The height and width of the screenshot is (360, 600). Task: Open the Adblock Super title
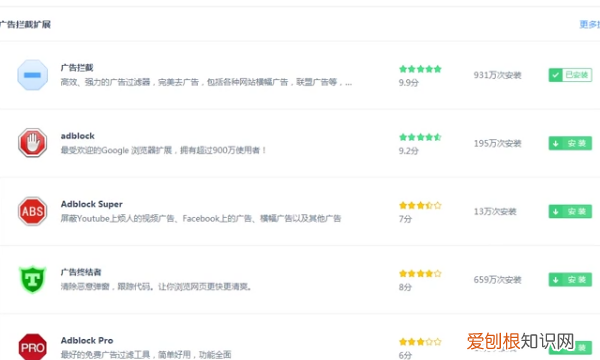[x=91, y=204]
